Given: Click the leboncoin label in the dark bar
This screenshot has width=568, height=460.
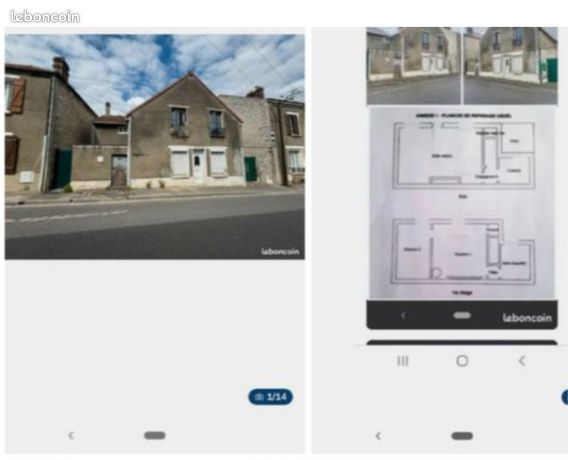Looking at the screenshot, I should pos(527,318).
